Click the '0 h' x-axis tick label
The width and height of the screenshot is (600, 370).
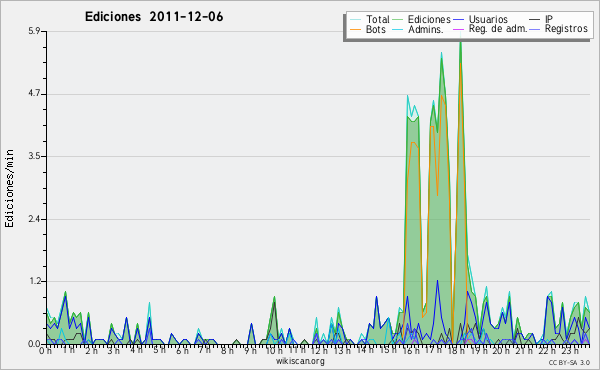pos(45,350)
